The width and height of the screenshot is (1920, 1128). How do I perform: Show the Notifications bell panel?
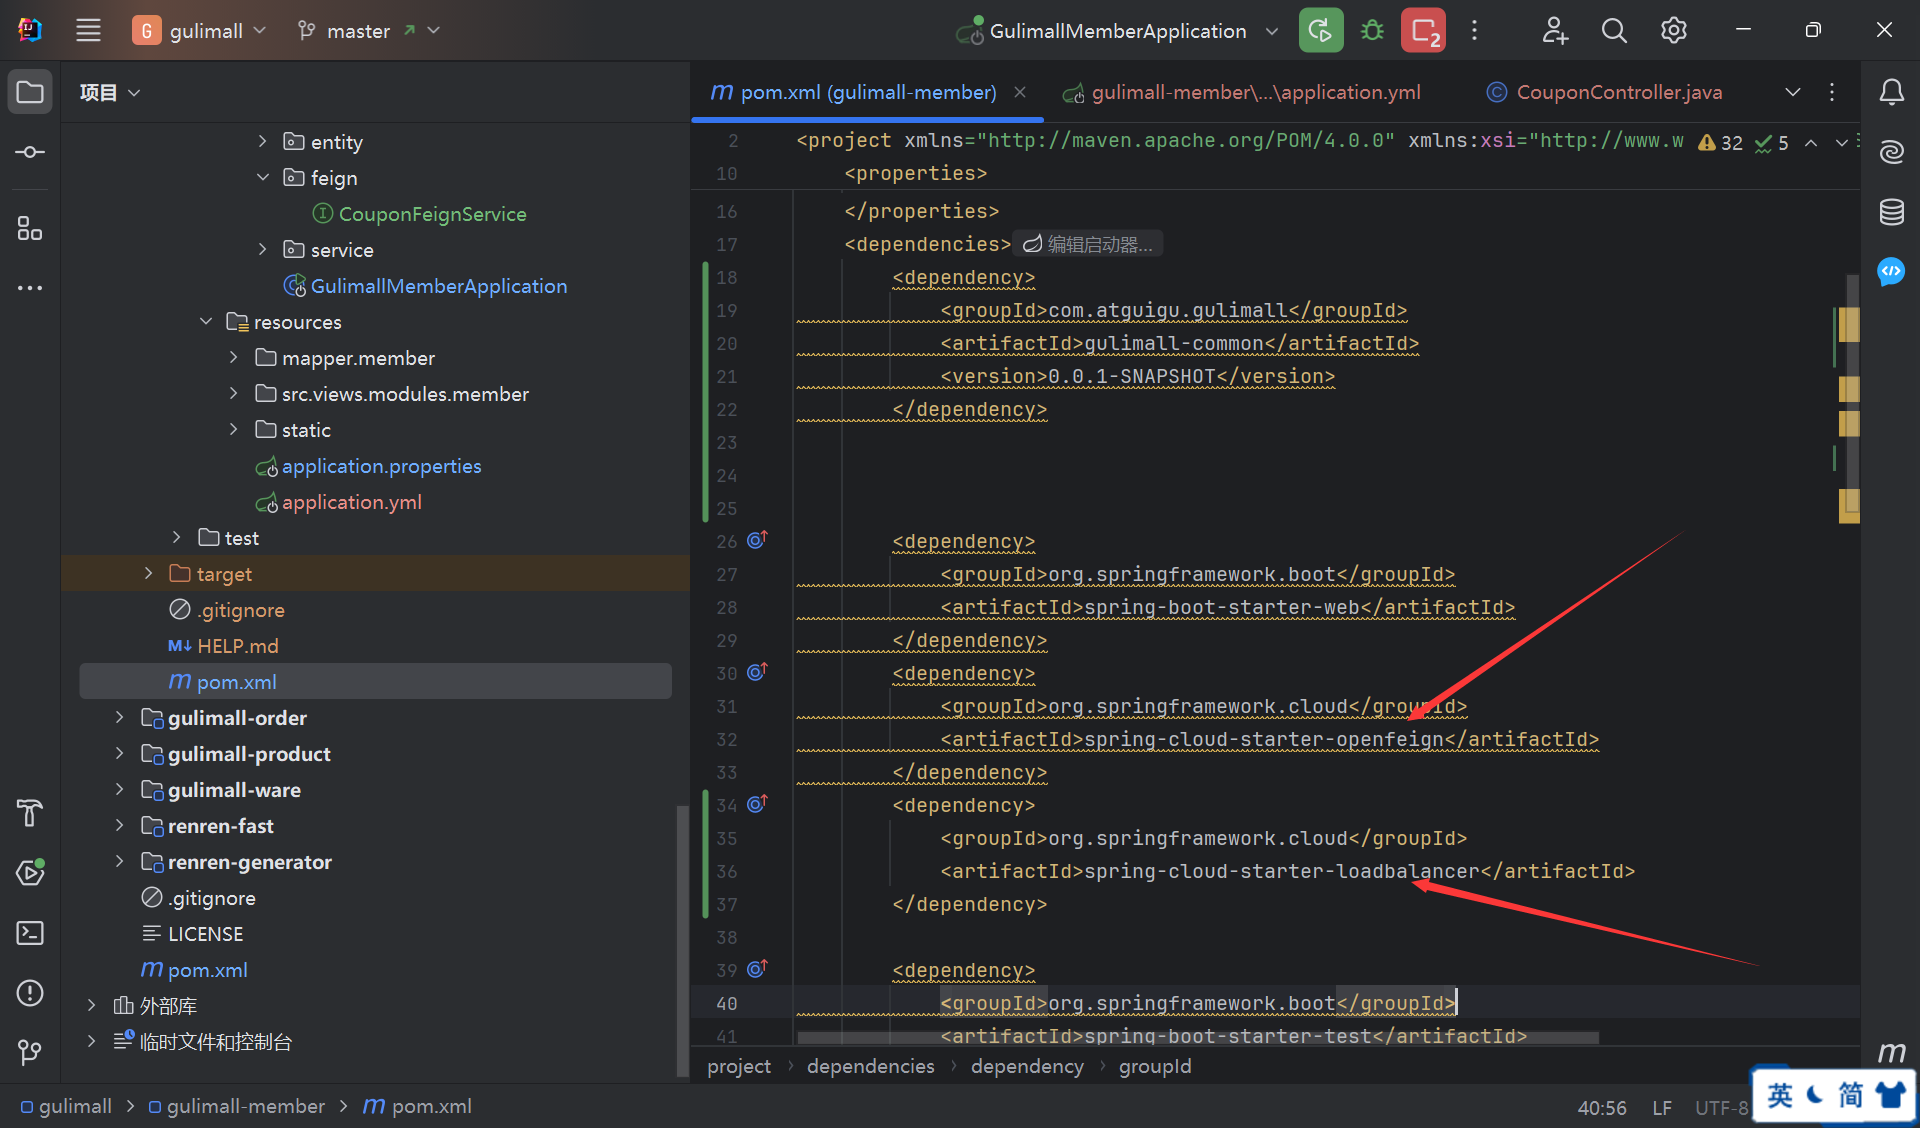1891,92
